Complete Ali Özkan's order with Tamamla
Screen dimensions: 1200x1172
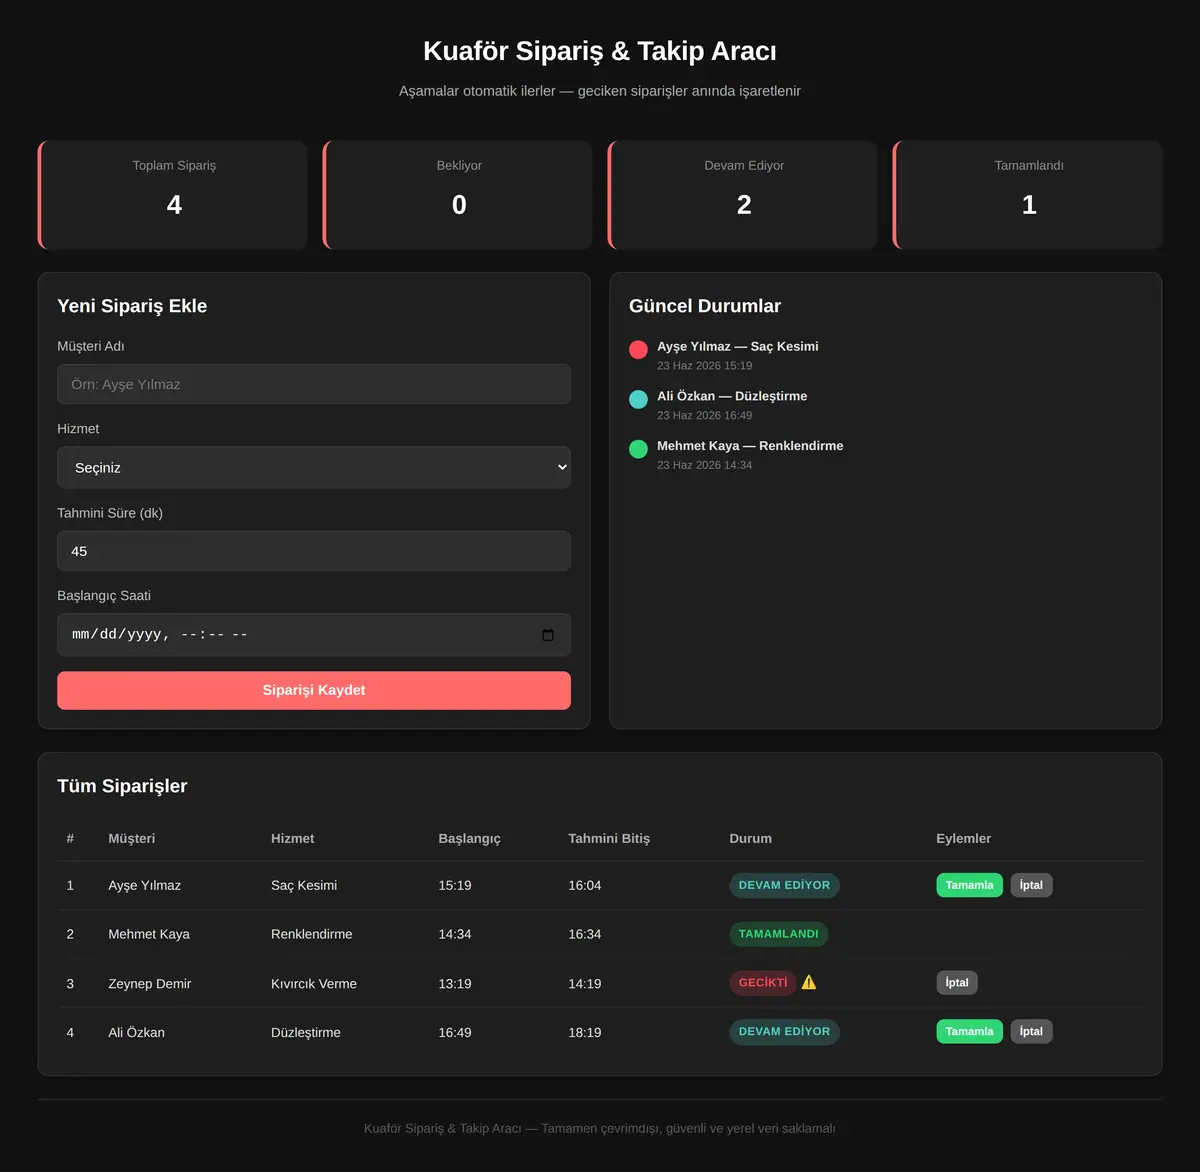pos(969,1031)
